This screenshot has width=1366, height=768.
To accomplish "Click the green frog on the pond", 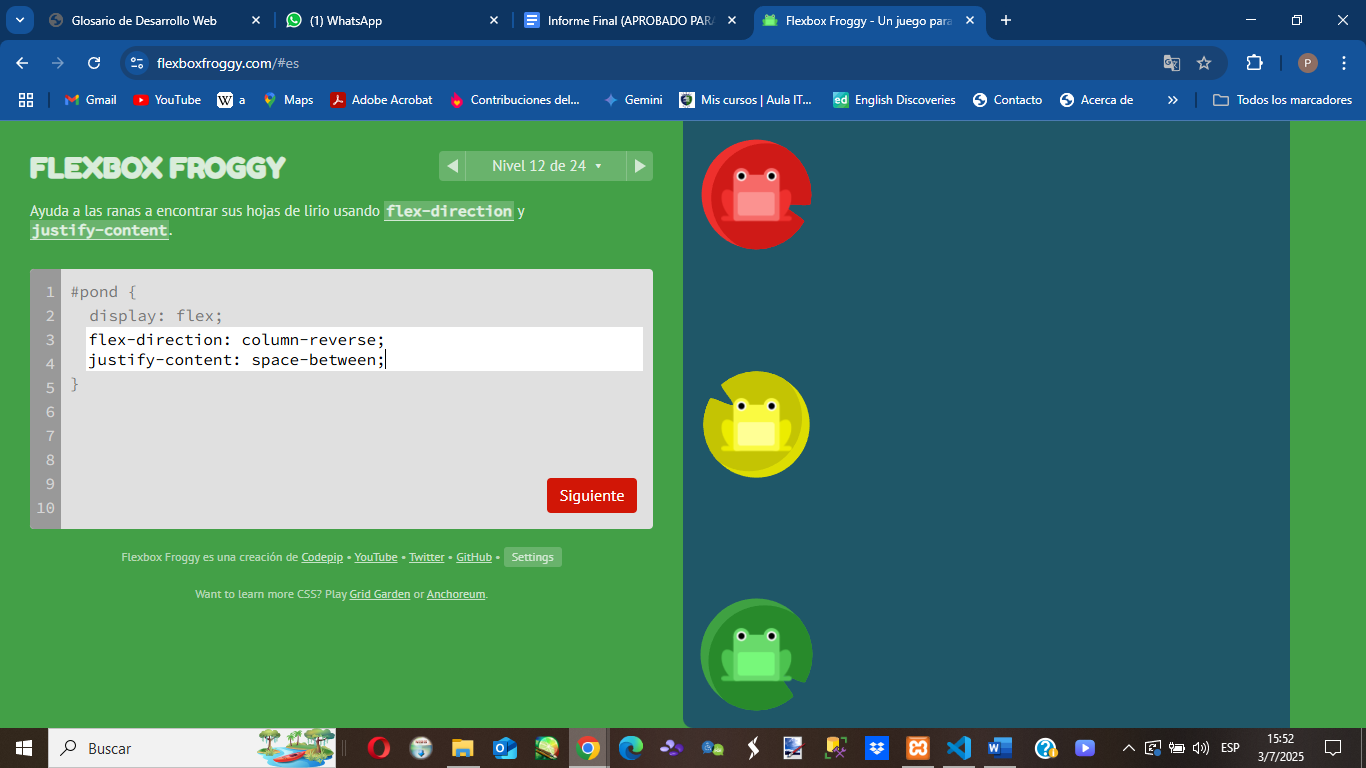I will 756,655.
